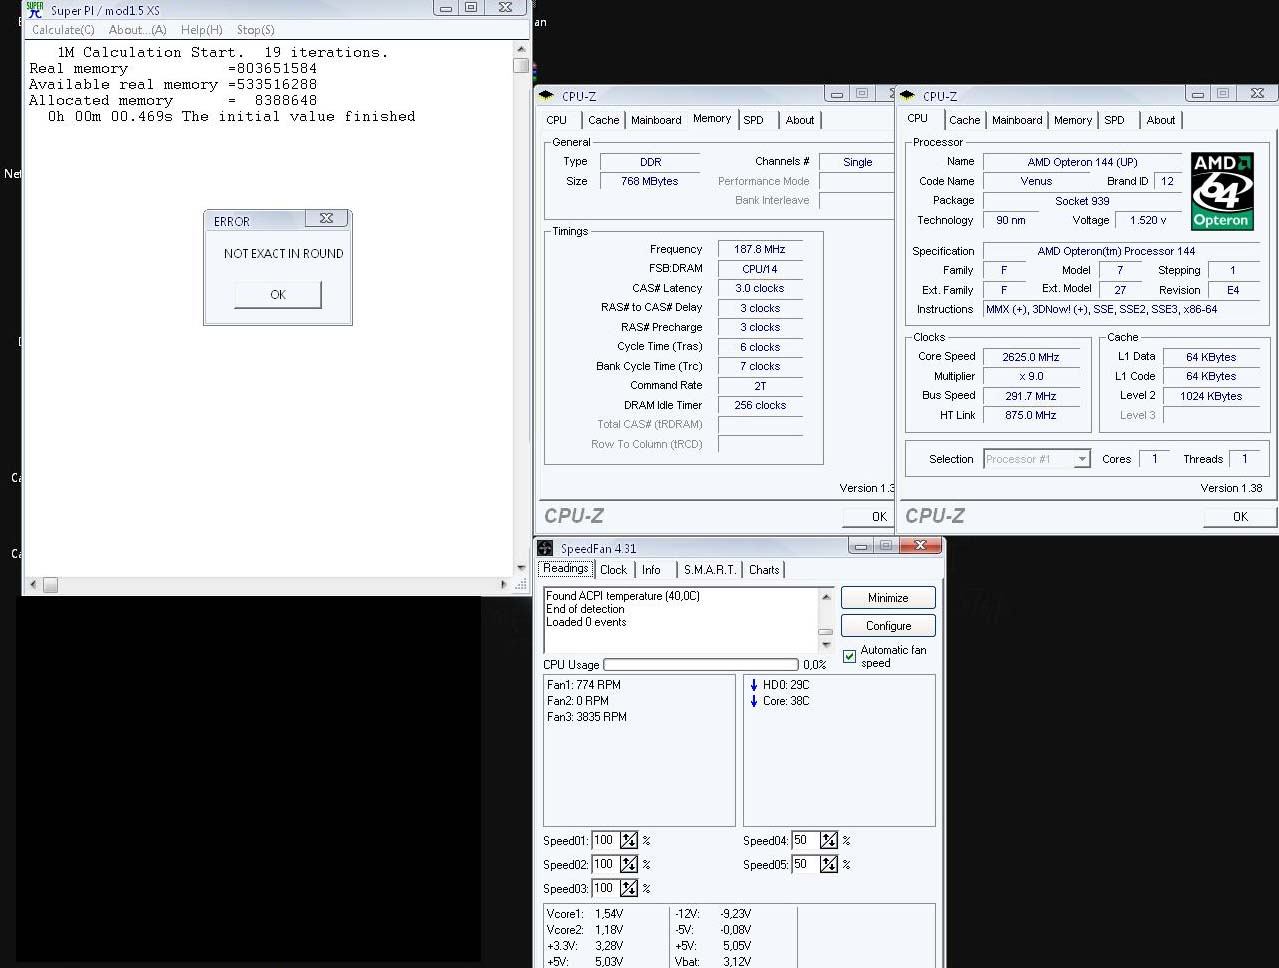Switch to Cache tab in left CPU-Z window

[x=603, y=120]
